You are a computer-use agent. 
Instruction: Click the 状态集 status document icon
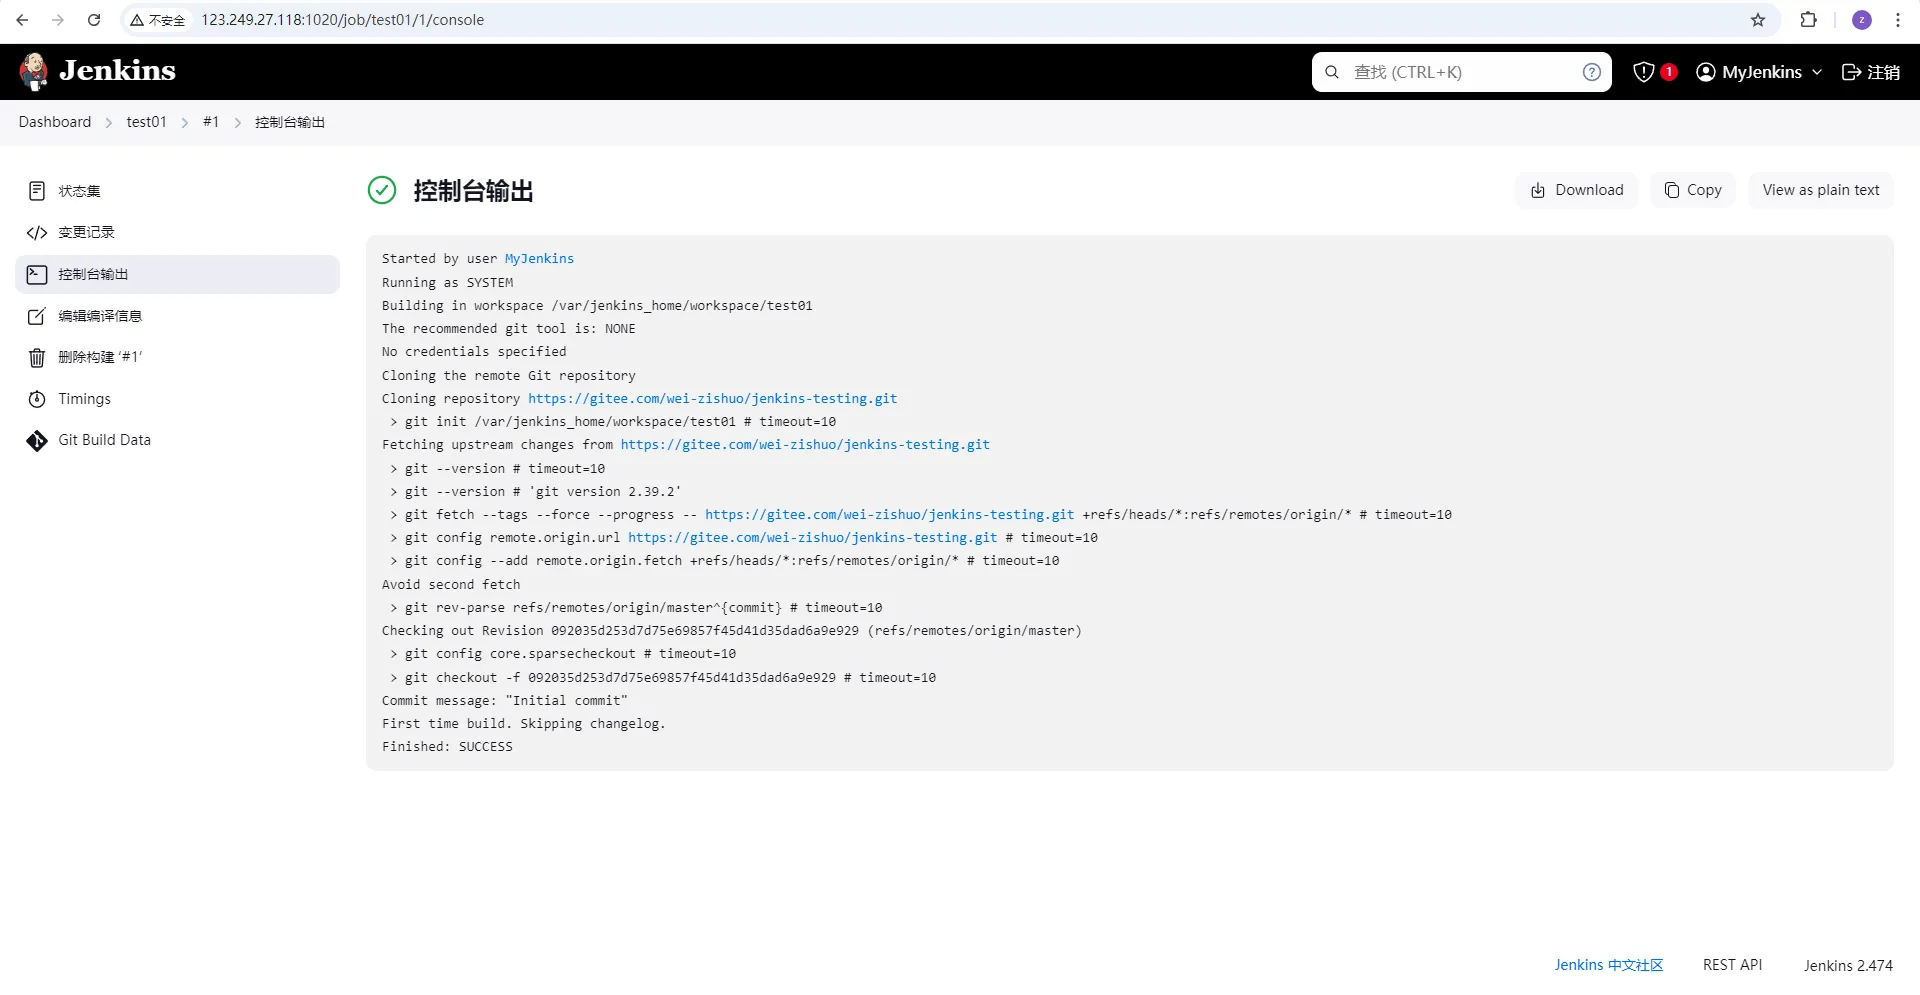[x=37, y=191]
